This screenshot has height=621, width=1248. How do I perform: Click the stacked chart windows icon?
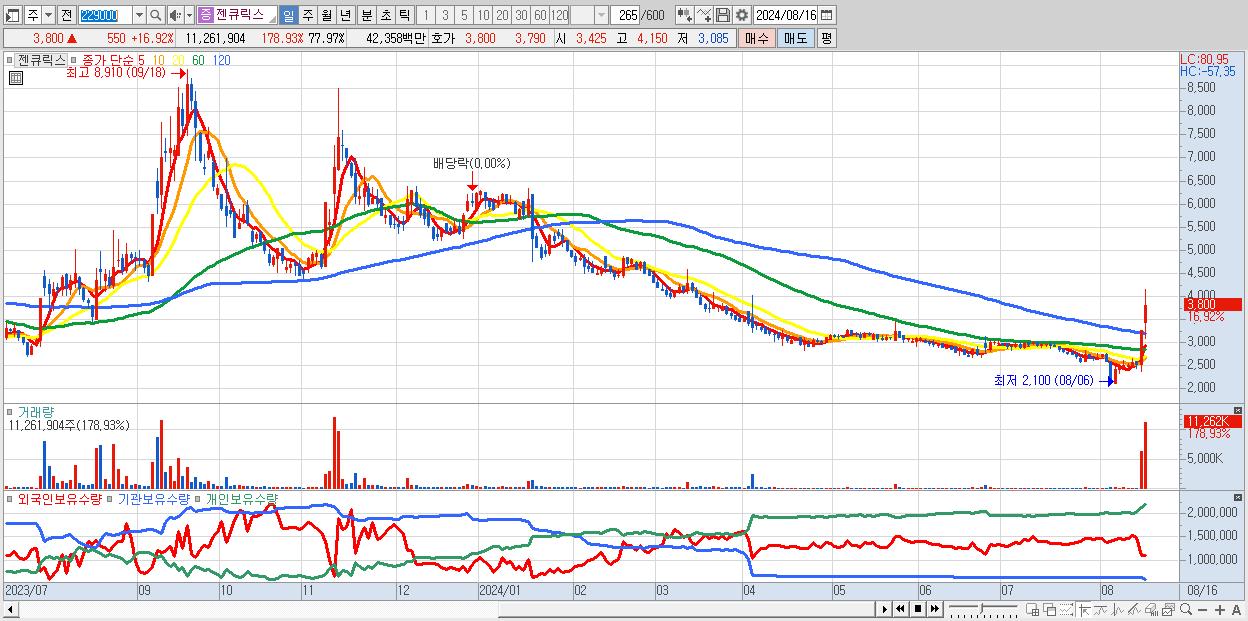[1168, 610]
